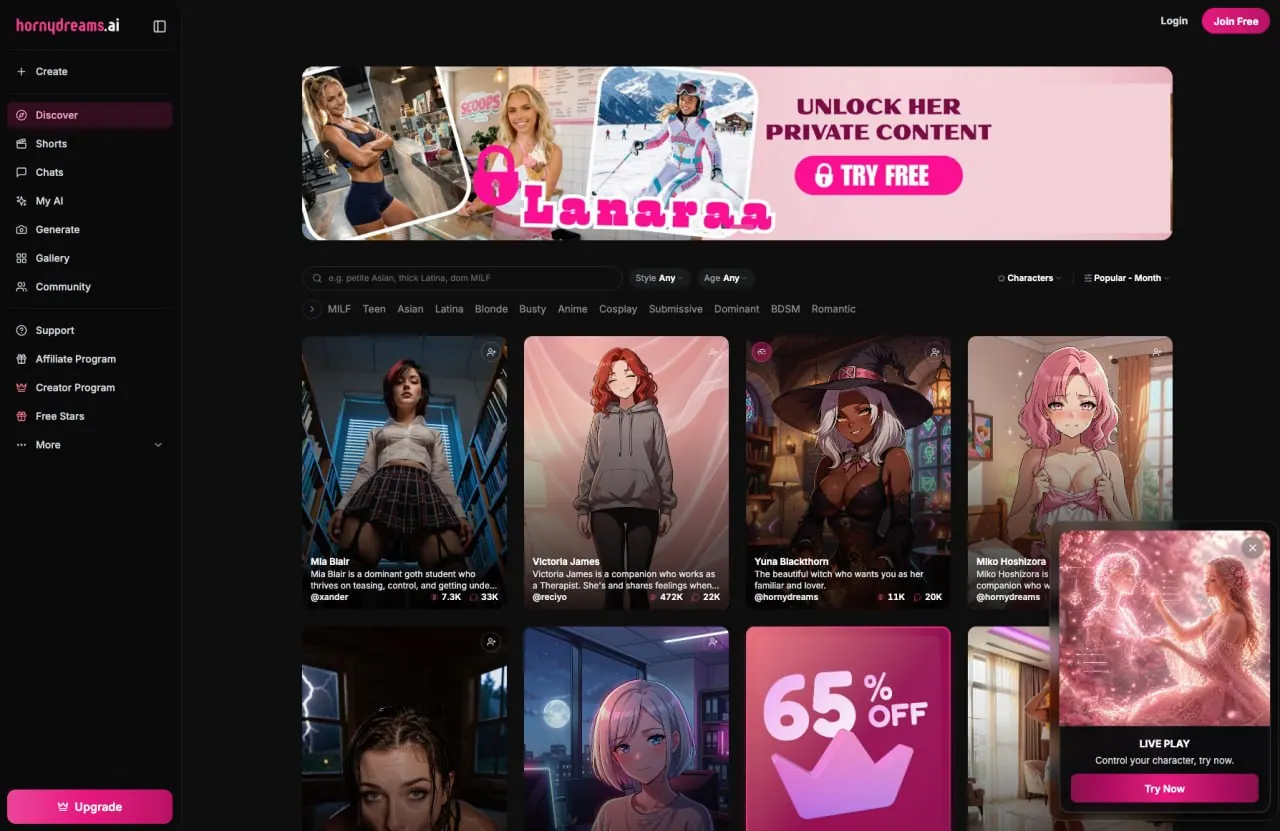Open the Popular - Month sort dropdown
This screenshot has height=831, width=1280.
[x=1127, y=278]
